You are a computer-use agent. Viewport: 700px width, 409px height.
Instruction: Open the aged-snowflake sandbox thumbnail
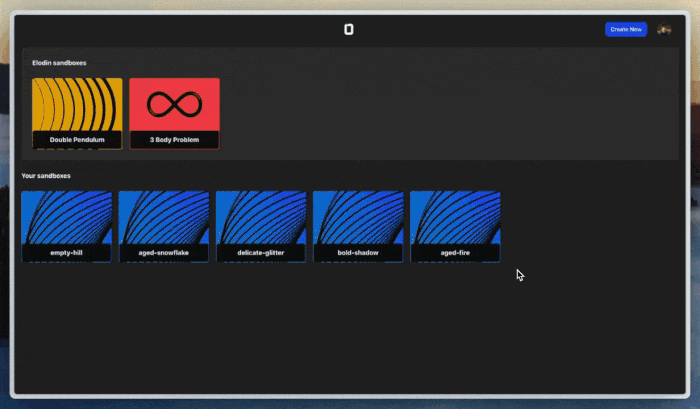(x=163, y=216)
